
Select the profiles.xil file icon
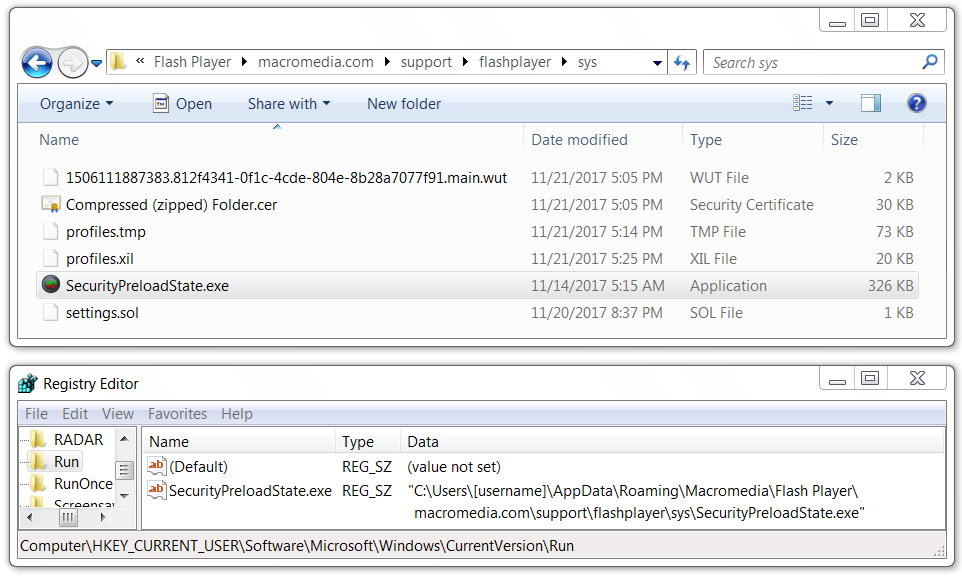50,258
